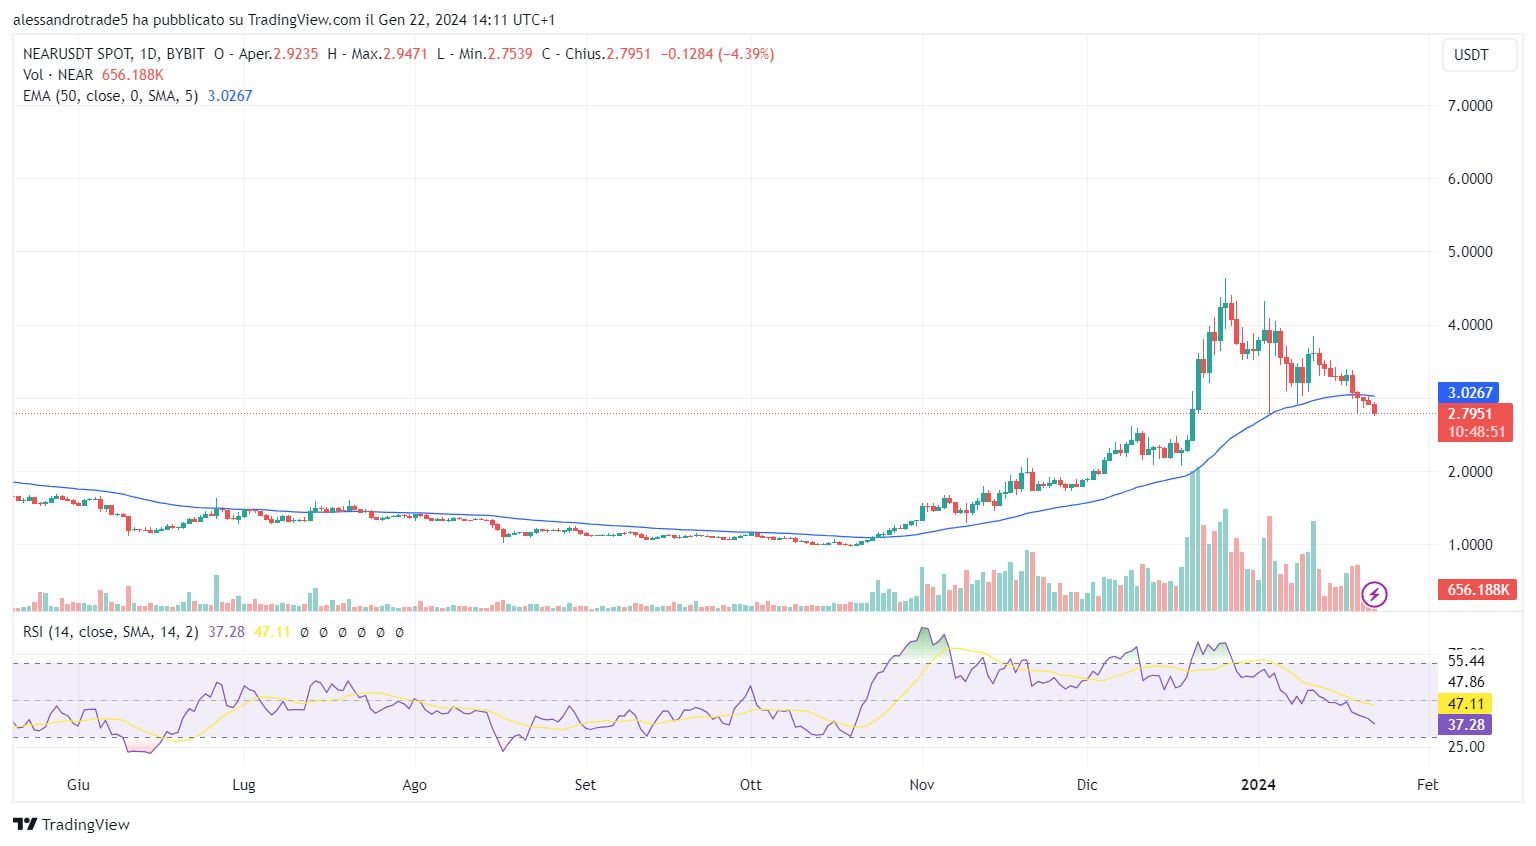Screen dimensions: 1536x846
Task: Click the EMA price label 3.0267
Action: (1468, 393)
